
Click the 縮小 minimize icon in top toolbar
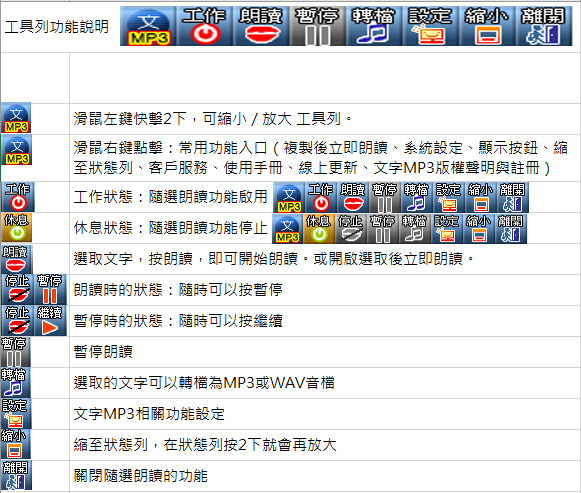(x=487, y=26)
